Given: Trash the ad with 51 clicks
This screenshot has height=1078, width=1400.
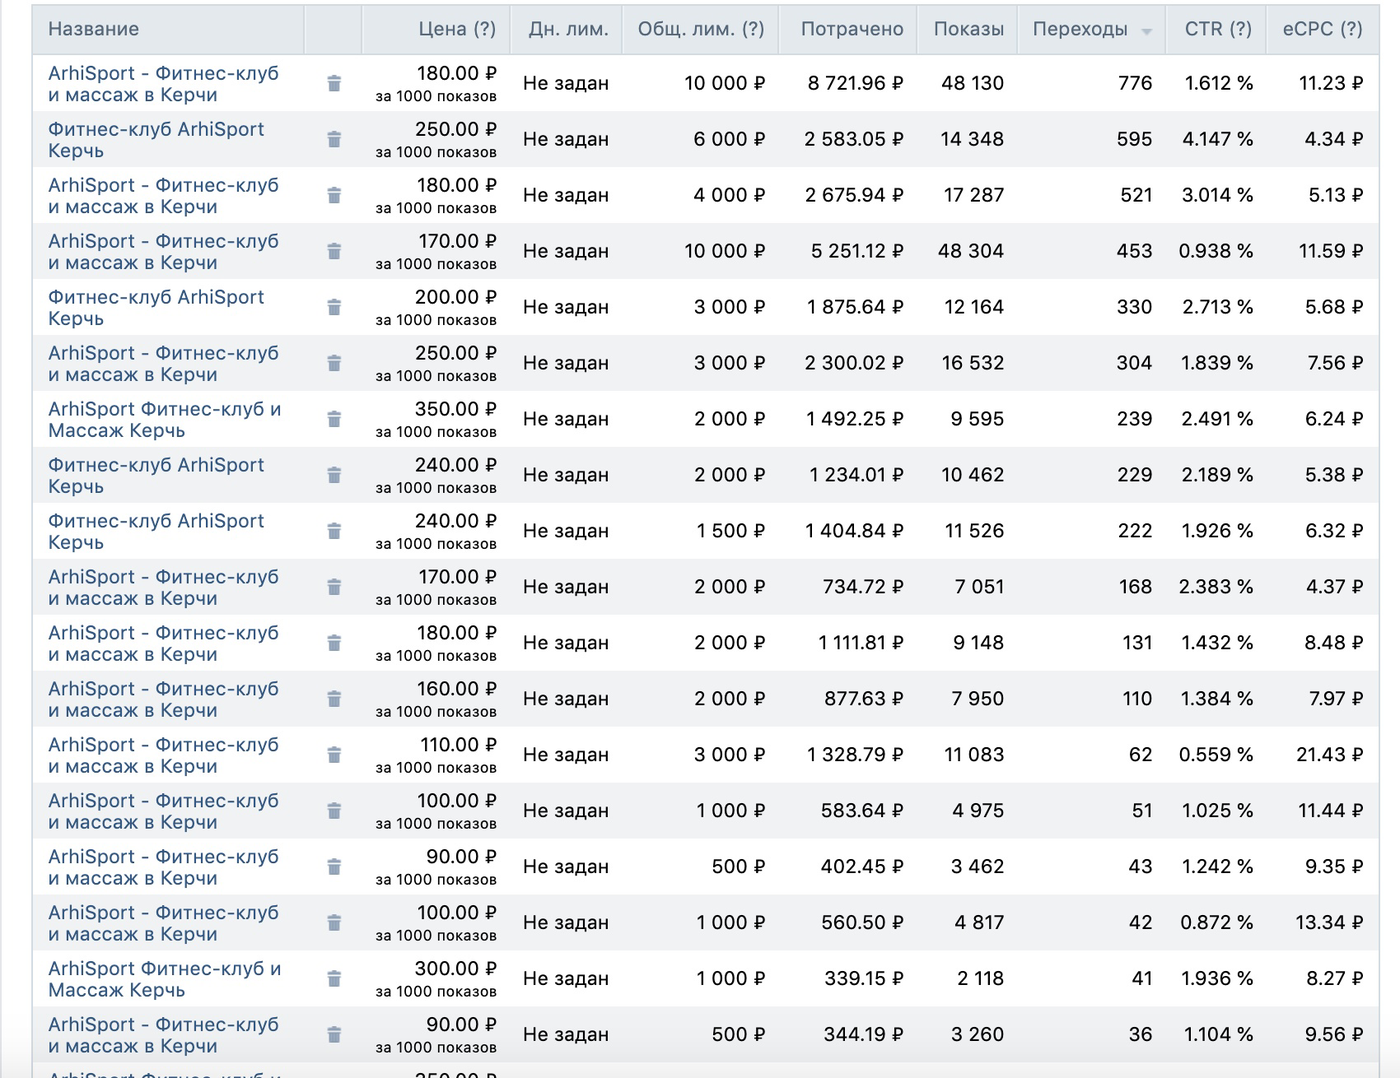Looking at the screenshot, I should pyautogui.click(x=334, y=812).
